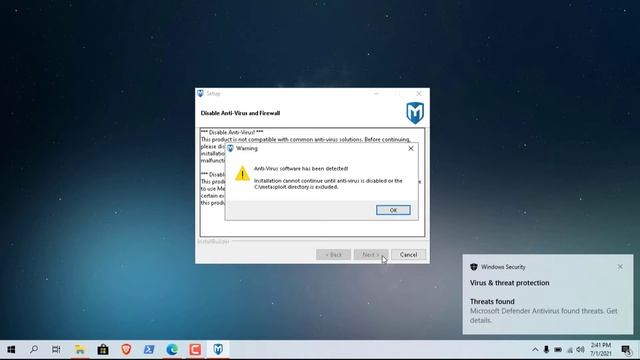Click the microphone tray icon
Image resolution: width=640 pixels, height=360 pixels.
tap(546, 350)
